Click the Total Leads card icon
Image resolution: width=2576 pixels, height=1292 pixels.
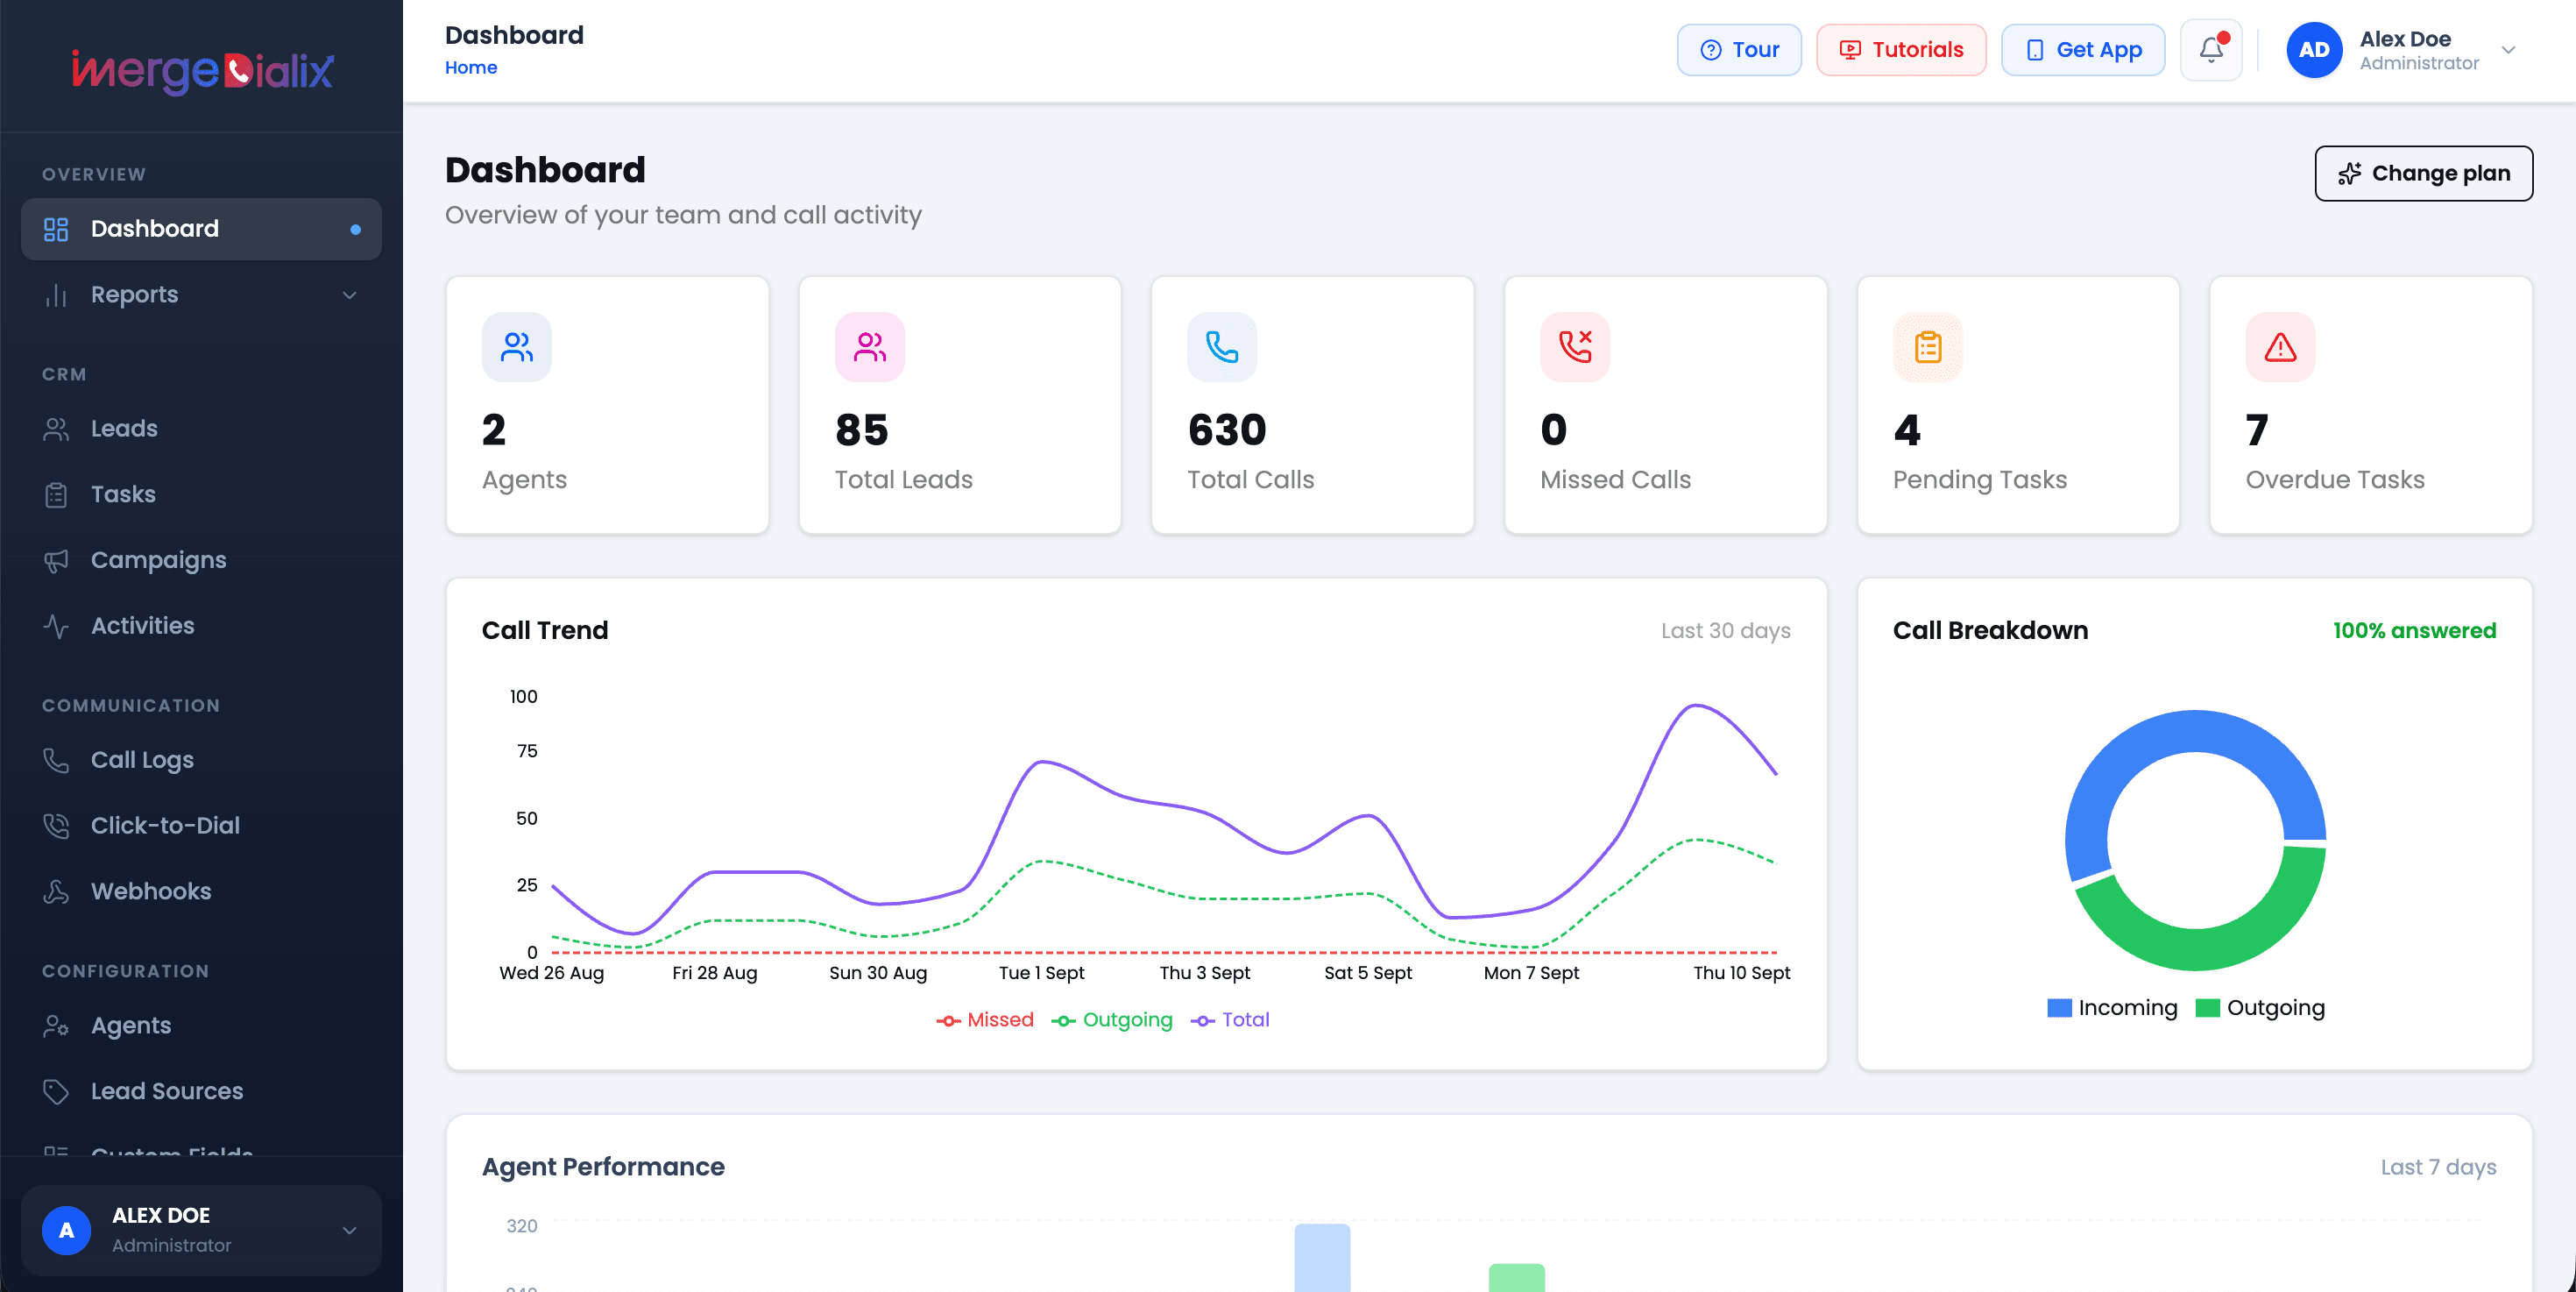click(x=869, y=347)
